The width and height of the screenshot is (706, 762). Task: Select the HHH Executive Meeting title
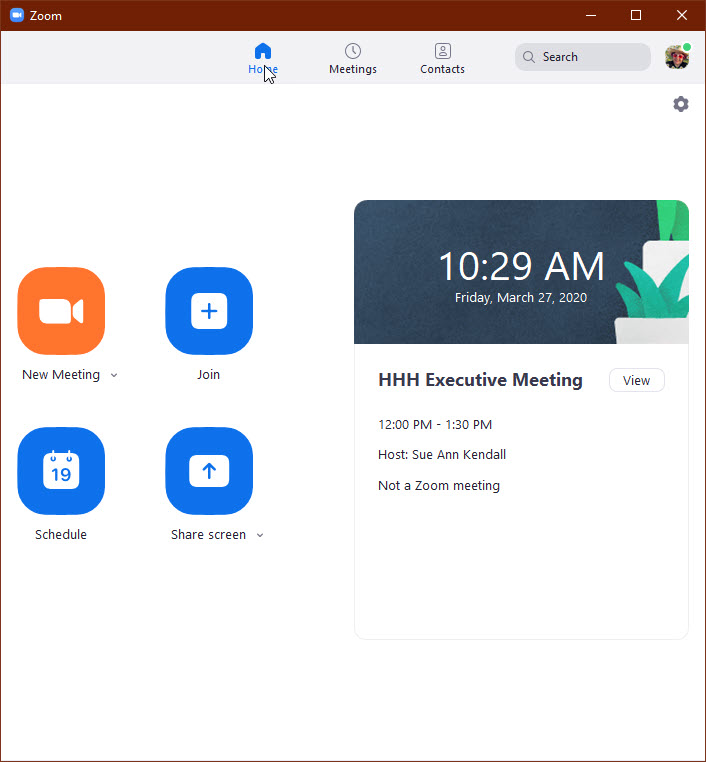tap(480, 380)
